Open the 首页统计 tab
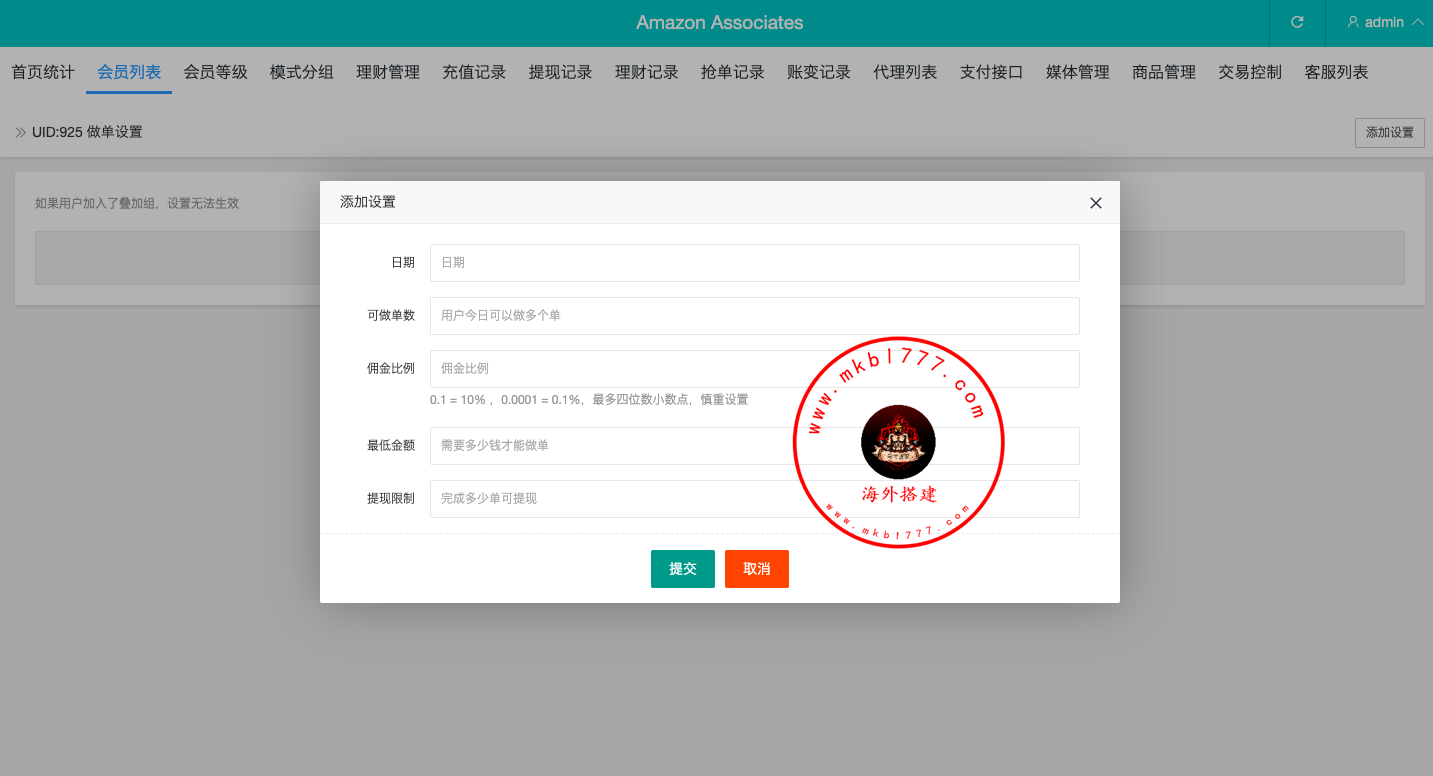This screenshot has width=1433, height=776. click(x=43, y=72)
